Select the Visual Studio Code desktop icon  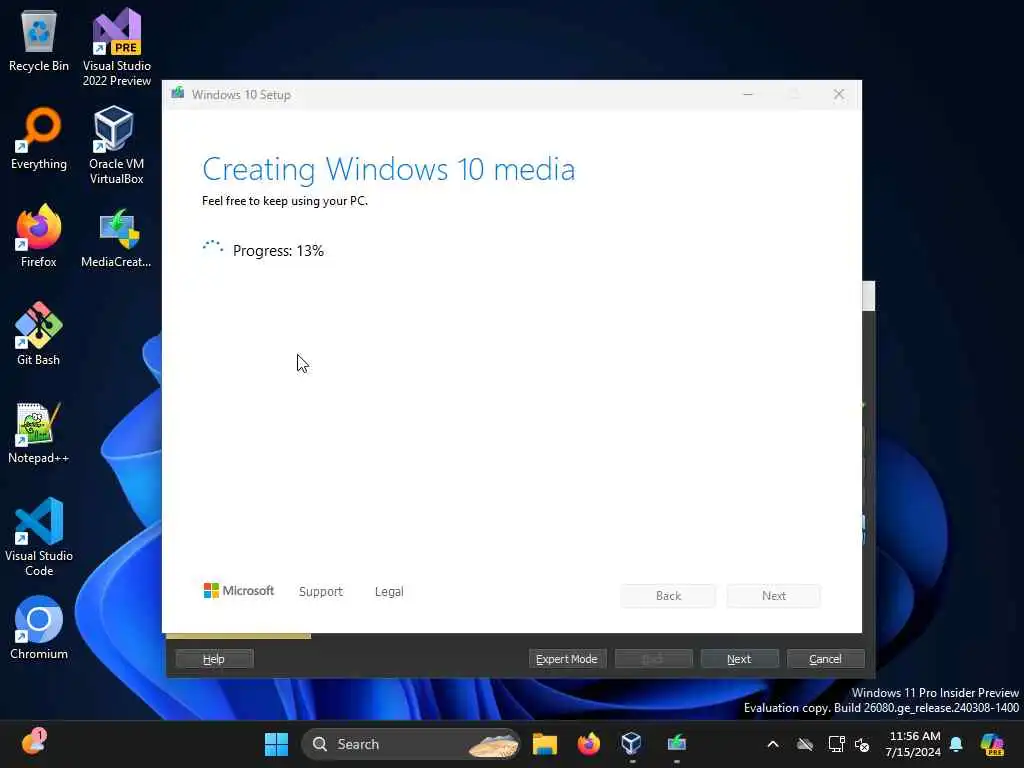pyautogui.click(x=39, y=537)
